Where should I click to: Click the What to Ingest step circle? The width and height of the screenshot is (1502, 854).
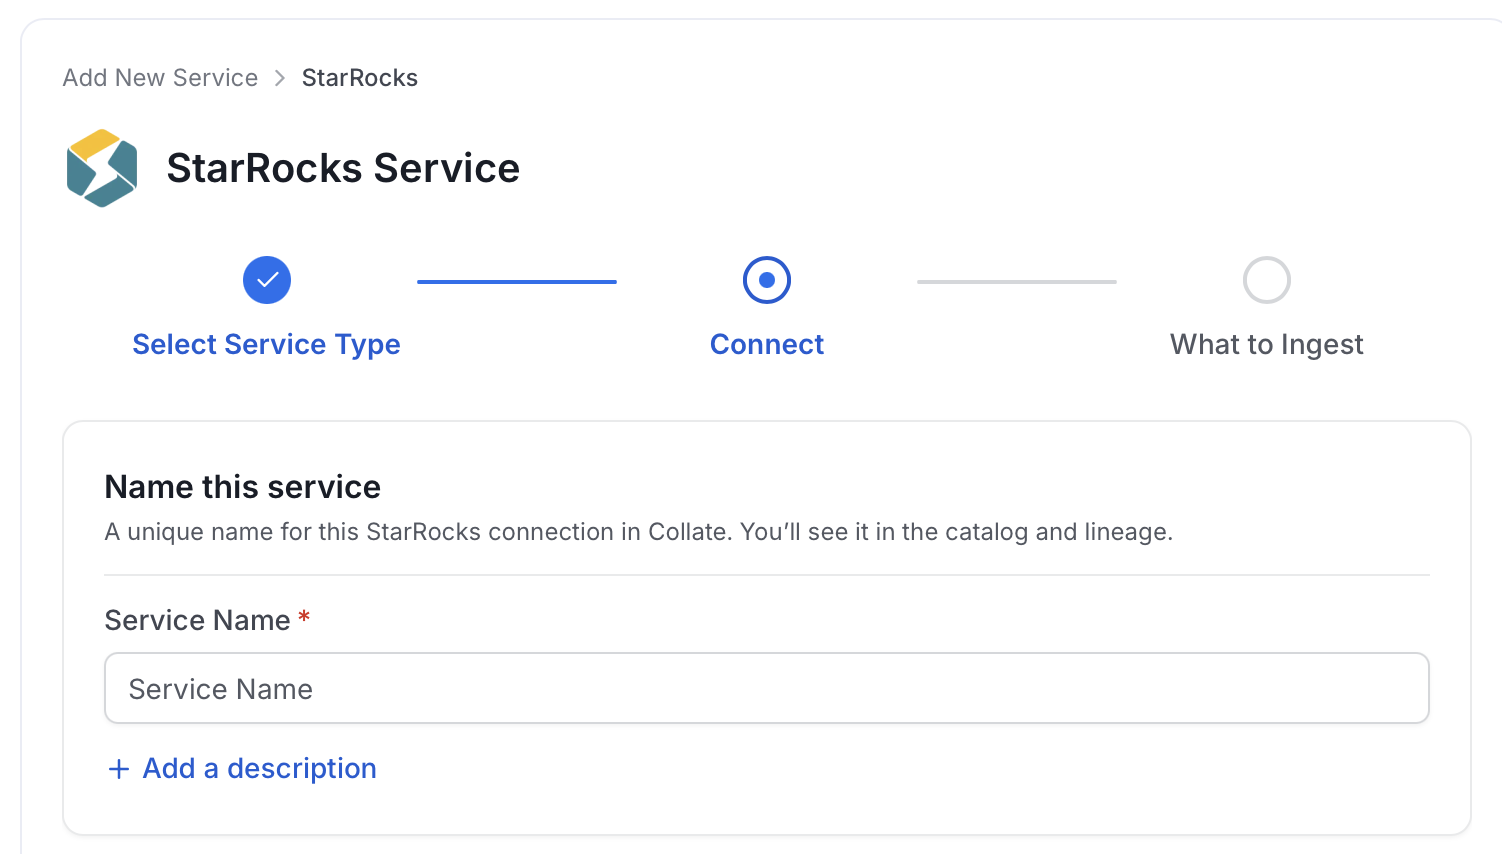1267,280
